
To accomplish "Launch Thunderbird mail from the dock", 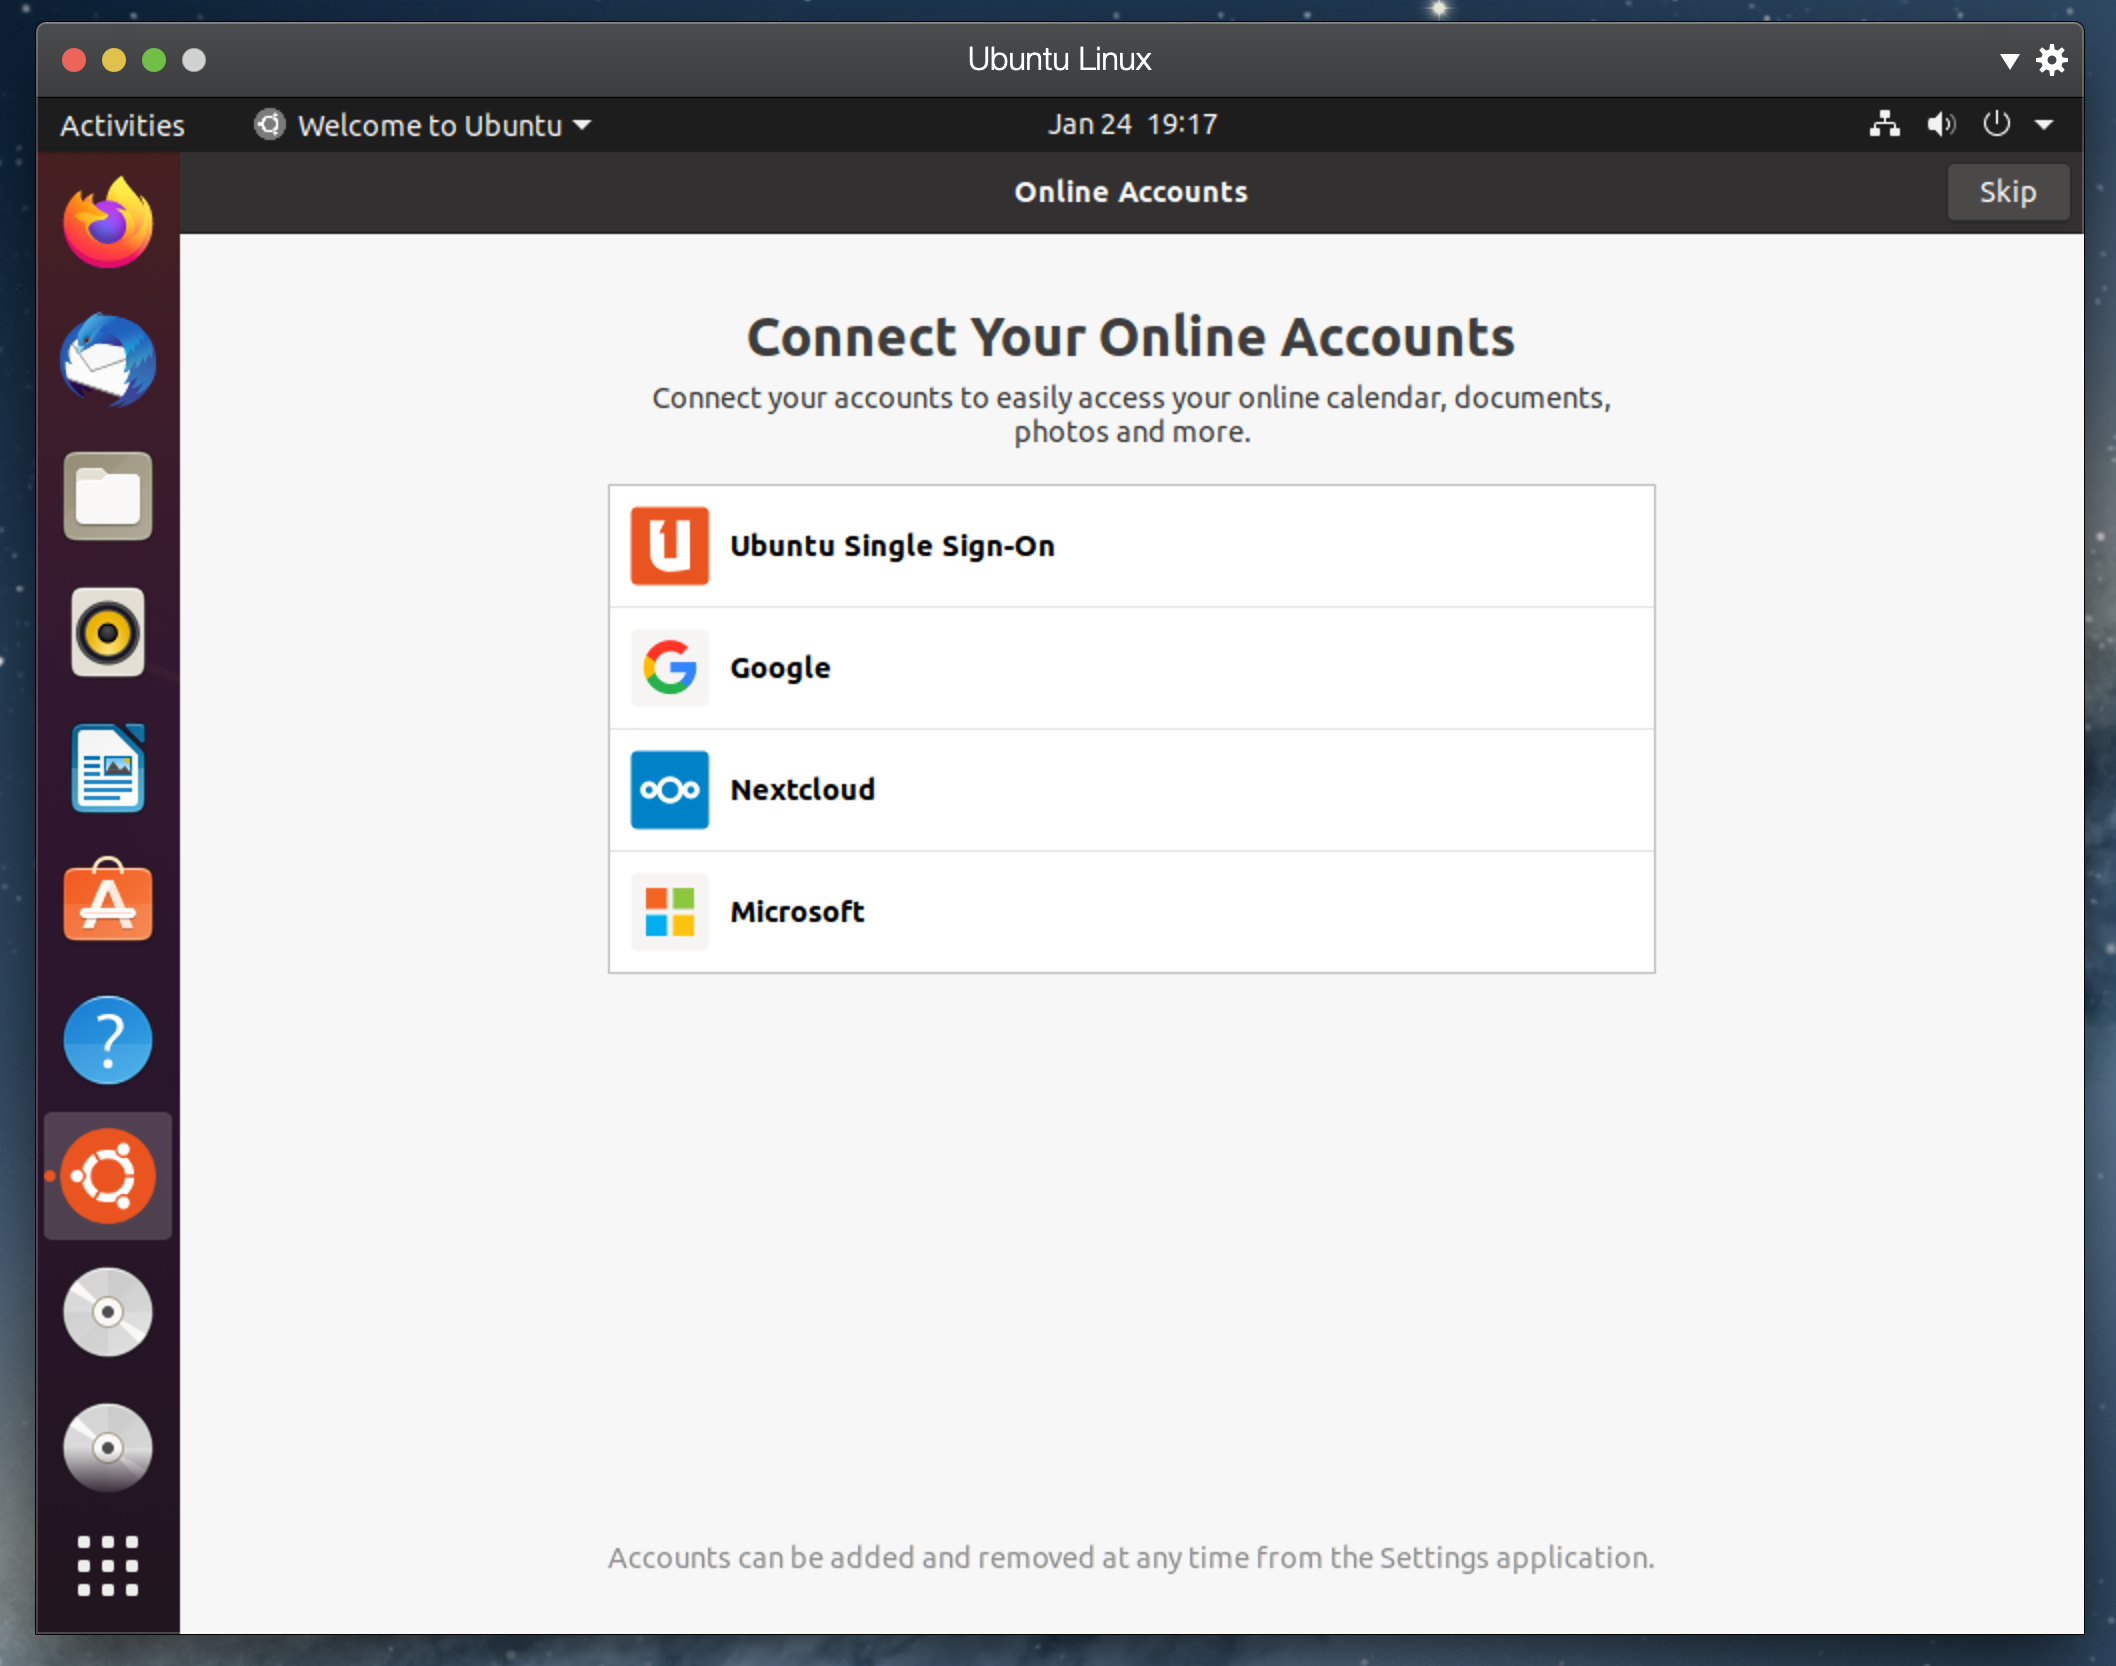I will point(108,360).
